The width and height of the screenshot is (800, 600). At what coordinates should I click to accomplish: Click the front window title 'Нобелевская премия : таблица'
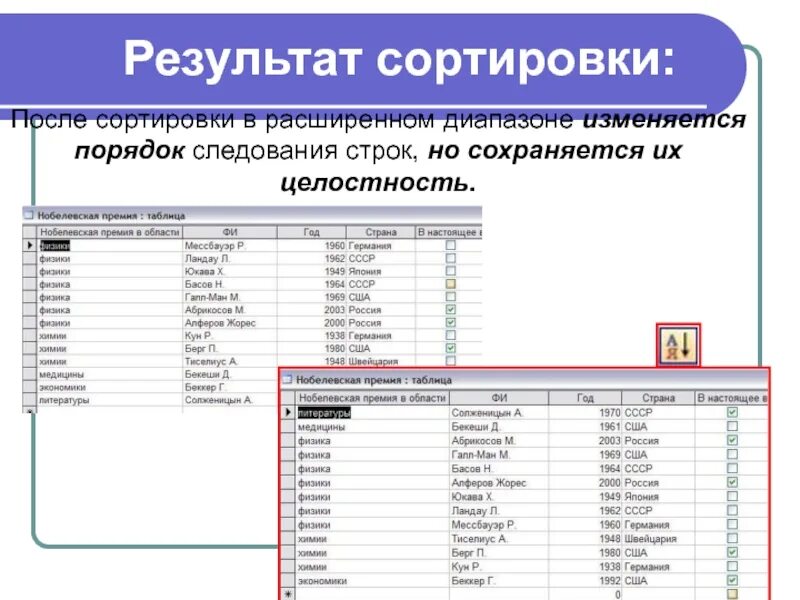pos(373,380)
